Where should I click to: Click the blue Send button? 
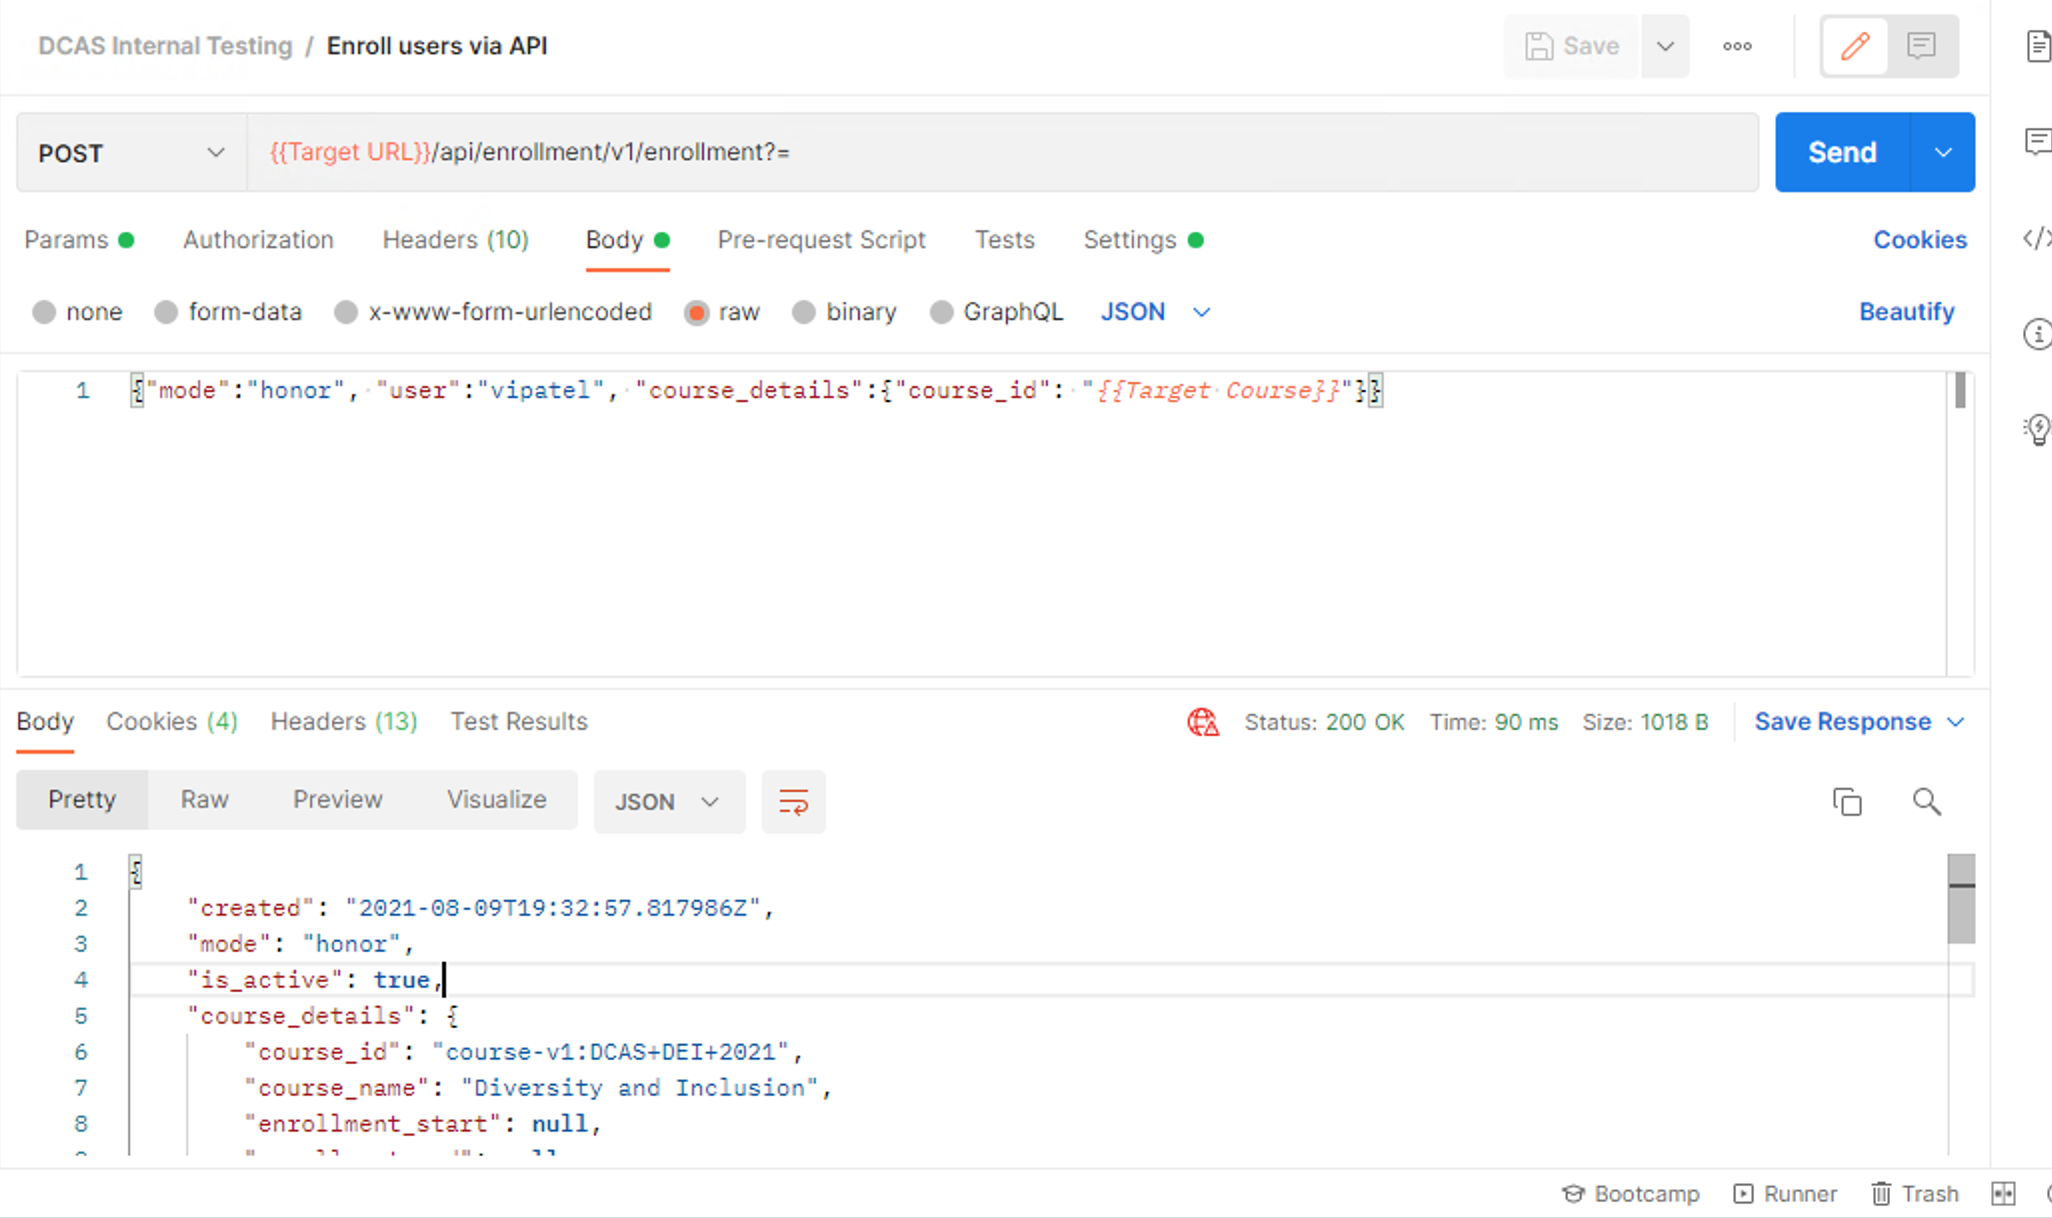click(x=1842, y=152)
